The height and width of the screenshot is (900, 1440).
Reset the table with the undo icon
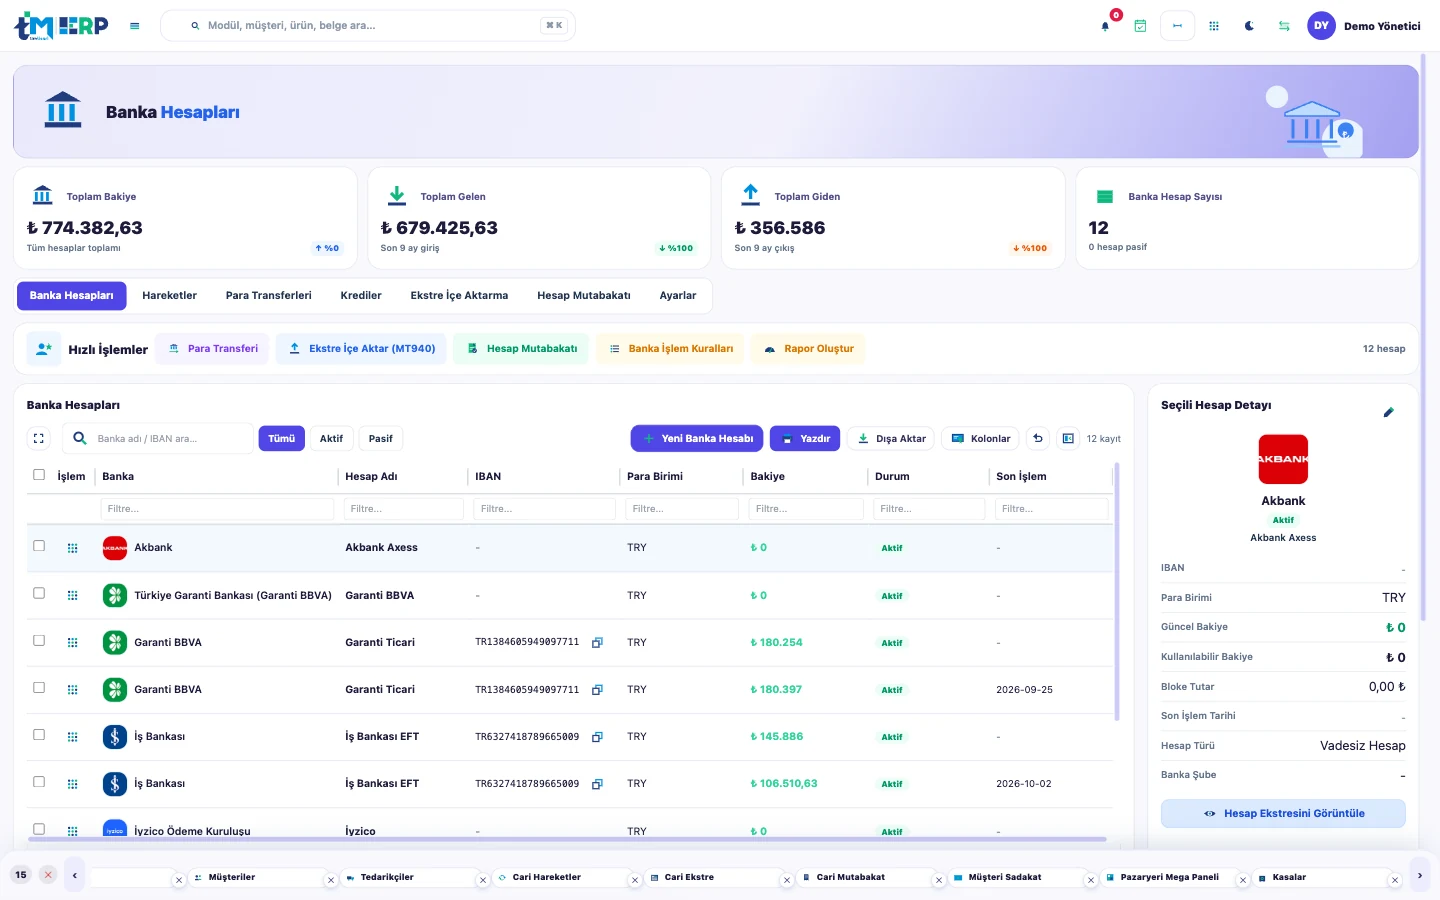(x=1038, y=438)
